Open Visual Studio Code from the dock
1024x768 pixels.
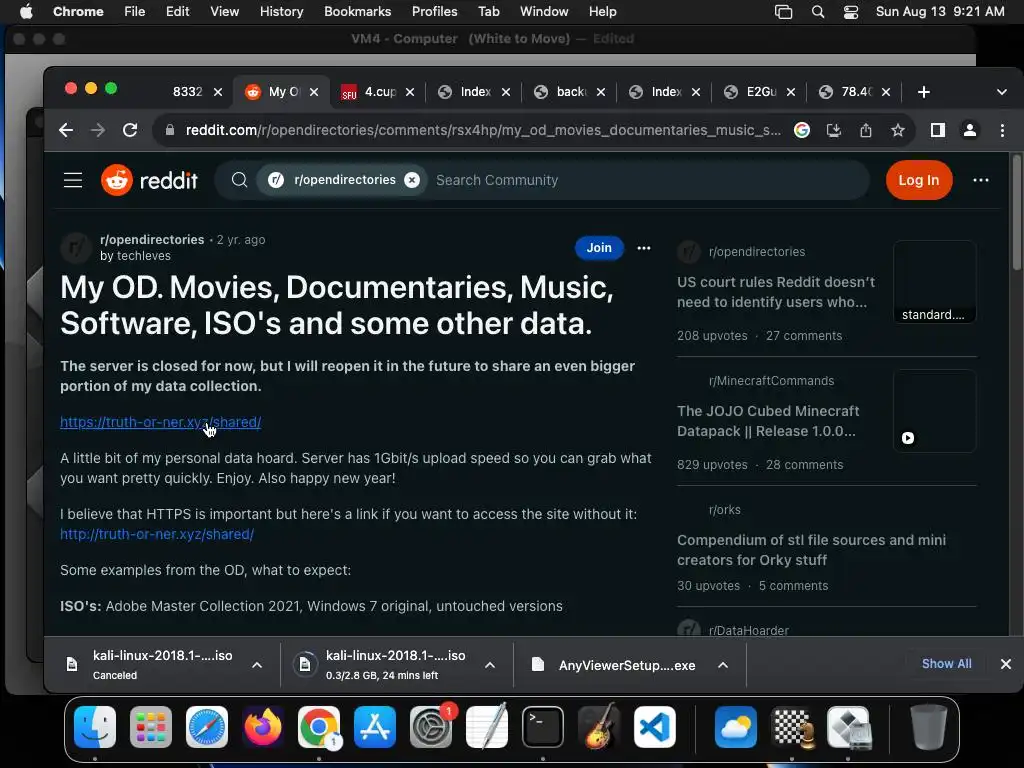pos(655,727)
